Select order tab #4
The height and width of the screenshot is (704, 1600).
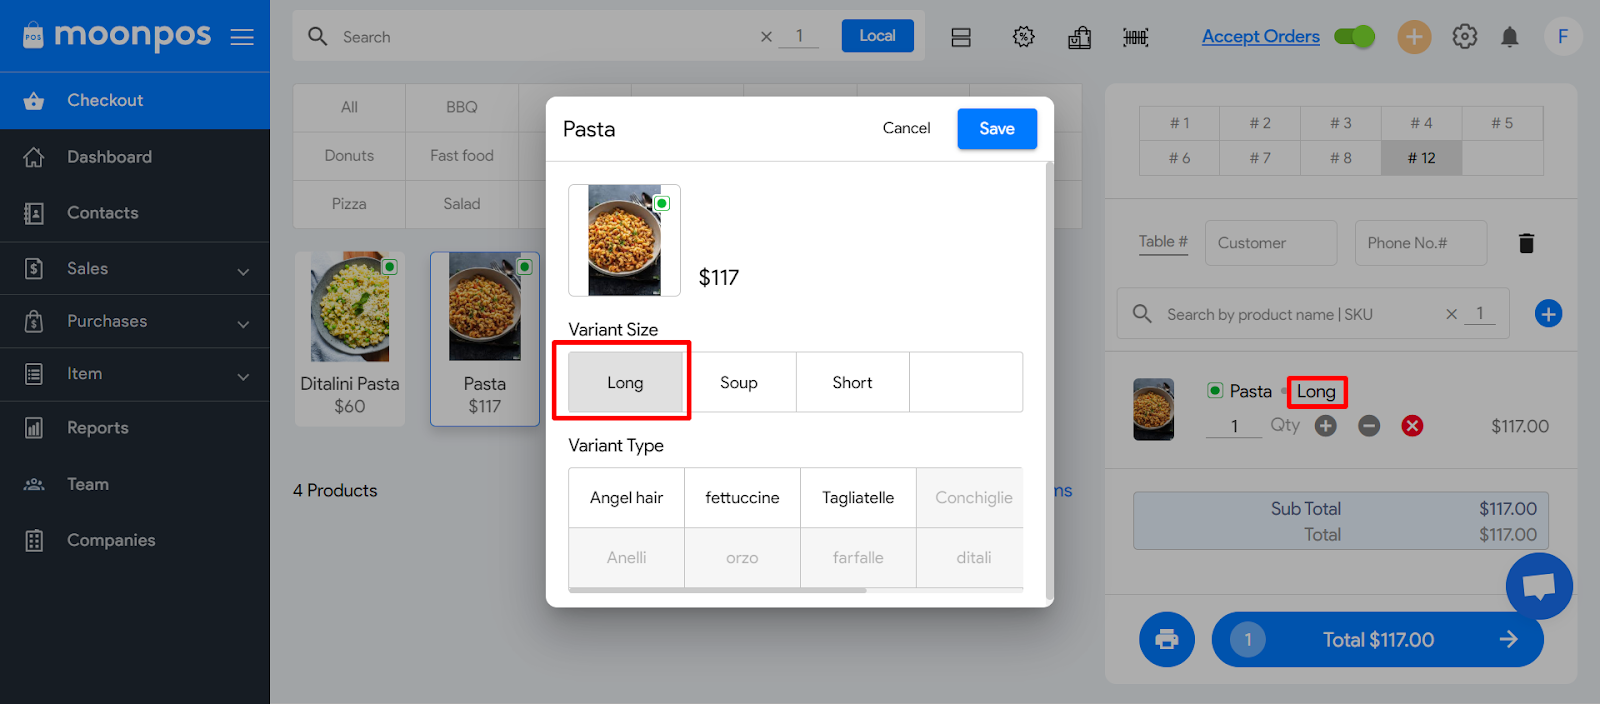(x=1421, y=123)
